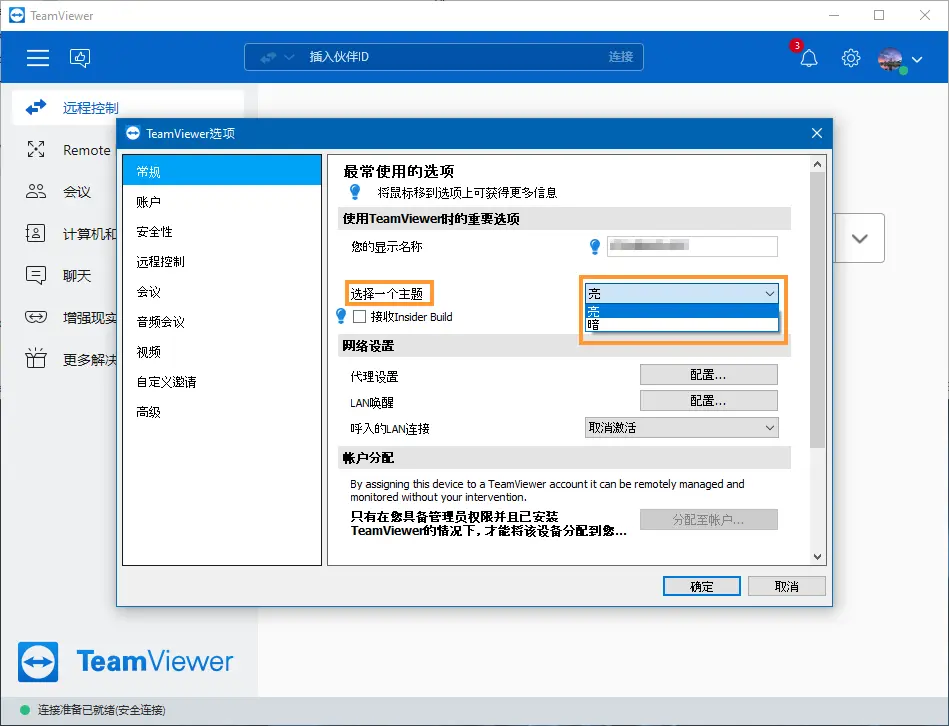The height and width of the screenshot is (726, 949).
Task: Click lightbulb icon beside Insider Build checkbox
Action: pos(341,316)
